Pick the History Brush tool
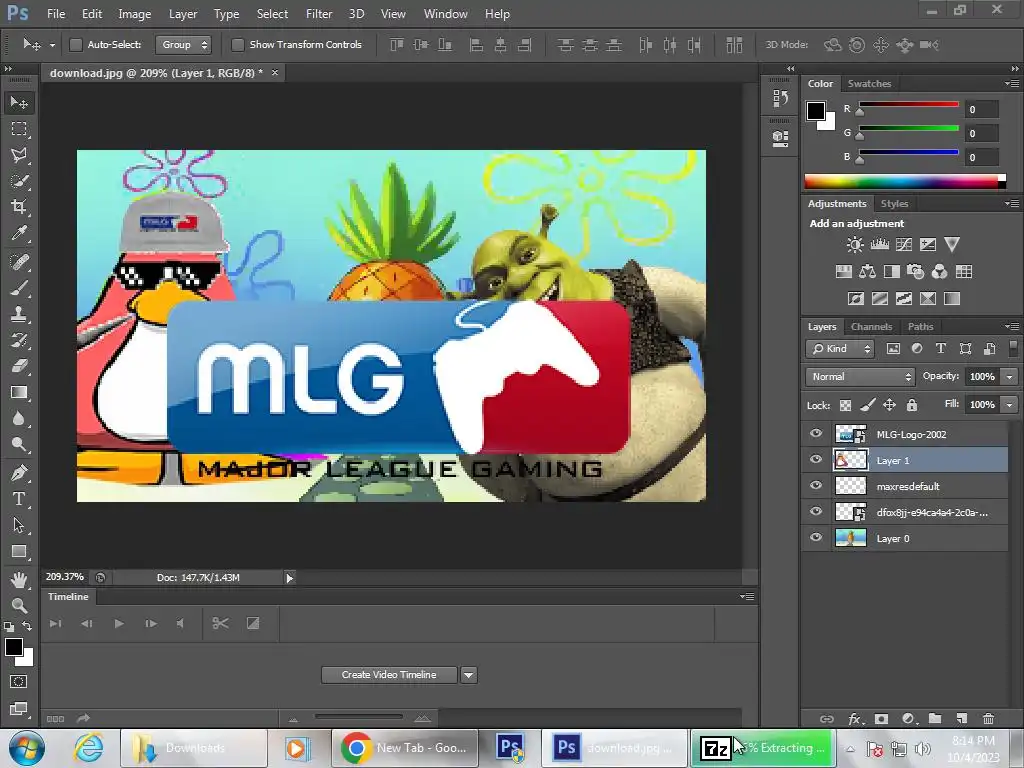 tap(19, 340)
